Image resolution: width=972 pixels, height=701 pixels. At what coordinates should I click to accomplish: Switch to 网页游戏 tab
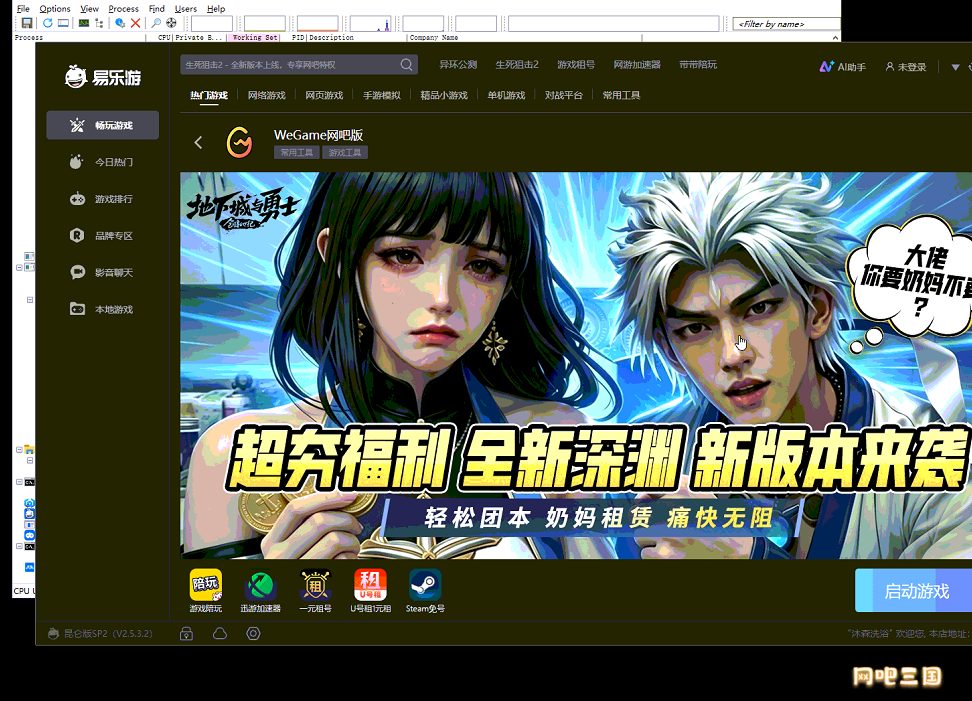324,95
